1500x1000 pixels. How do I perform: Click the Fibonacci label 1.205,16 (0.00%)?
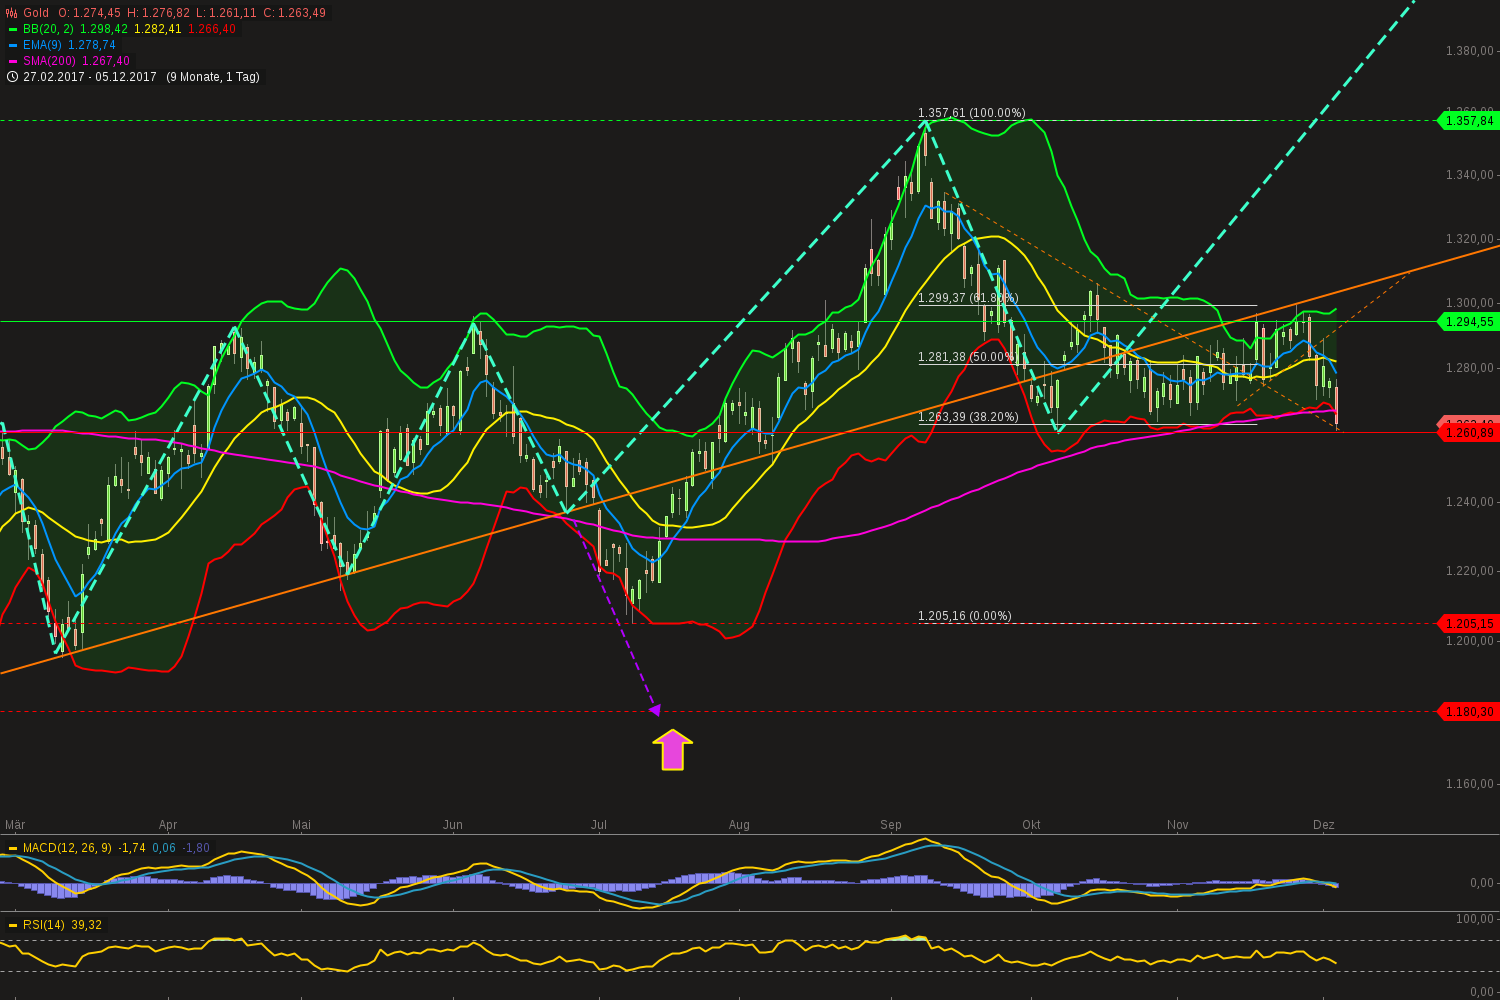coord(965,616)
